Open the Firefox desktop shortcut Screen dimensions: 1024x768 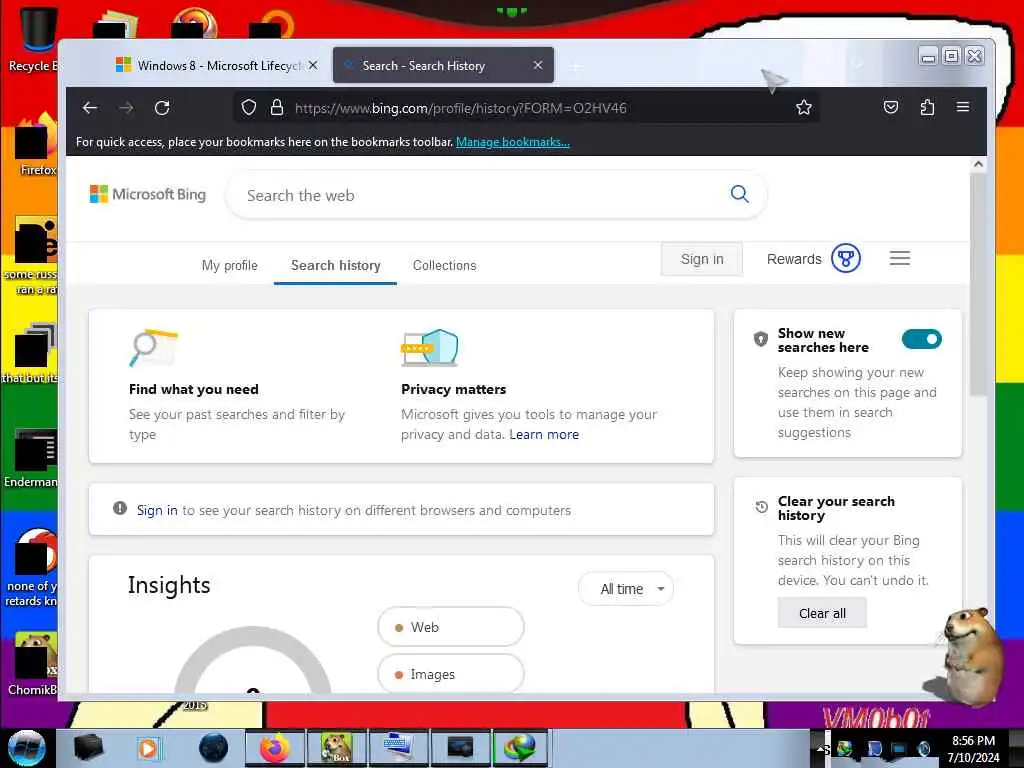pyautogui.click(x=37, y=145)
